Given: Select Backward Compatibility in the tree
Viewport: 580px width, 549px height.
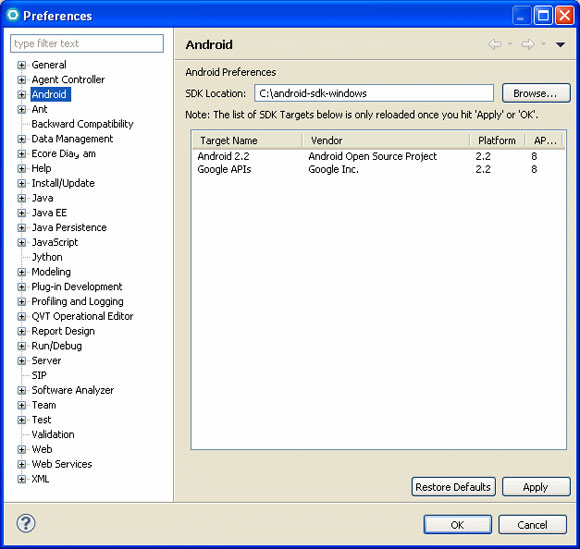Looking at the screenshot, I should (x=82, y=124).
